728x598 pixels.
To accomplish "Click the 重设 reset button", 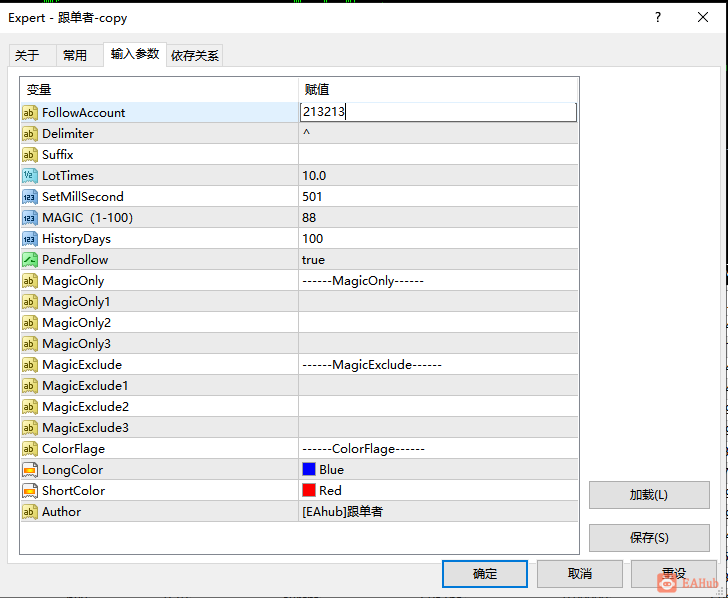I will coord(674,574).
